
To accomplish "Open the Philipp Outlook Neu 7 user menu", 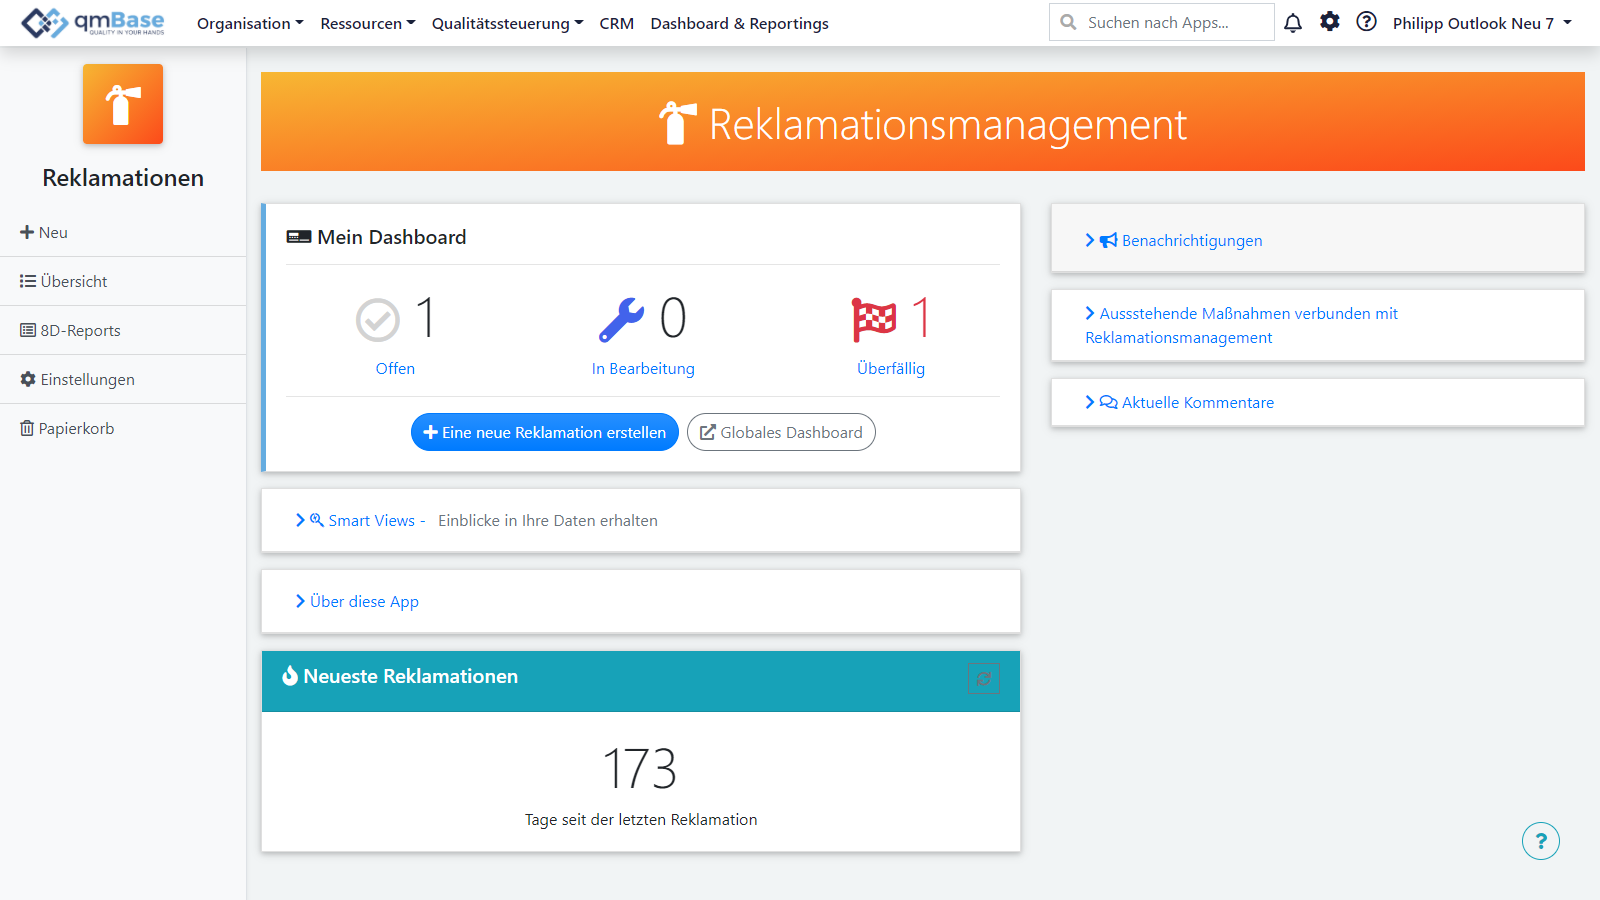I will point(1482,23).
